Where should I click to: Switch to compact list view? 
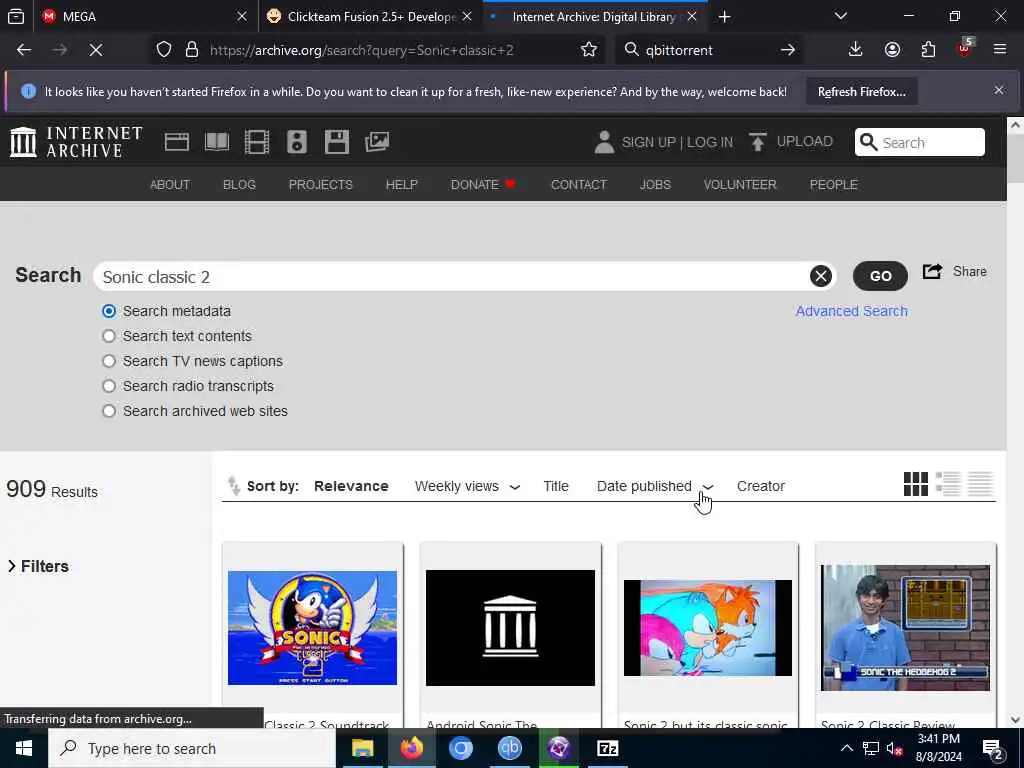pos(980,485)
